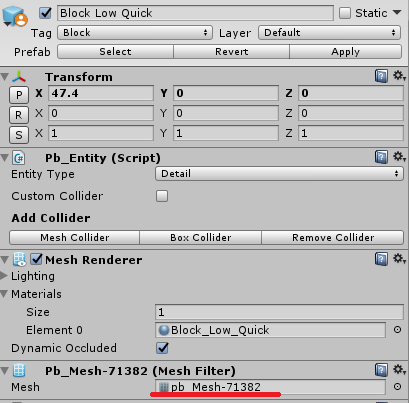
Task: Click the Mesh Filter grid icon
Action: click(x=19, y=370)
